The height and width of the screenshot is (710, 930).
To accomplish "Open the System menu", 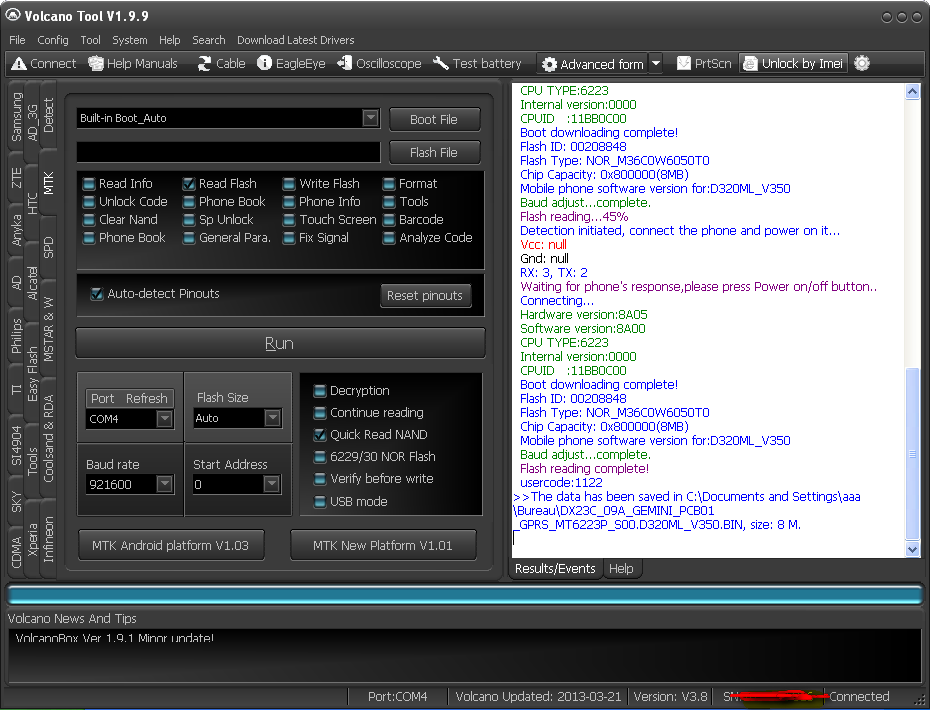I will [x=130, y=40].
